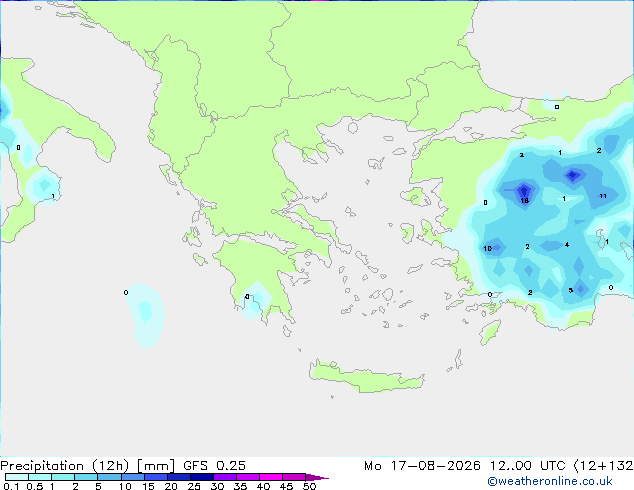Select the 5–10 mm legend color swatch
This screenshot has height=490, width=634.
[109, 477]
